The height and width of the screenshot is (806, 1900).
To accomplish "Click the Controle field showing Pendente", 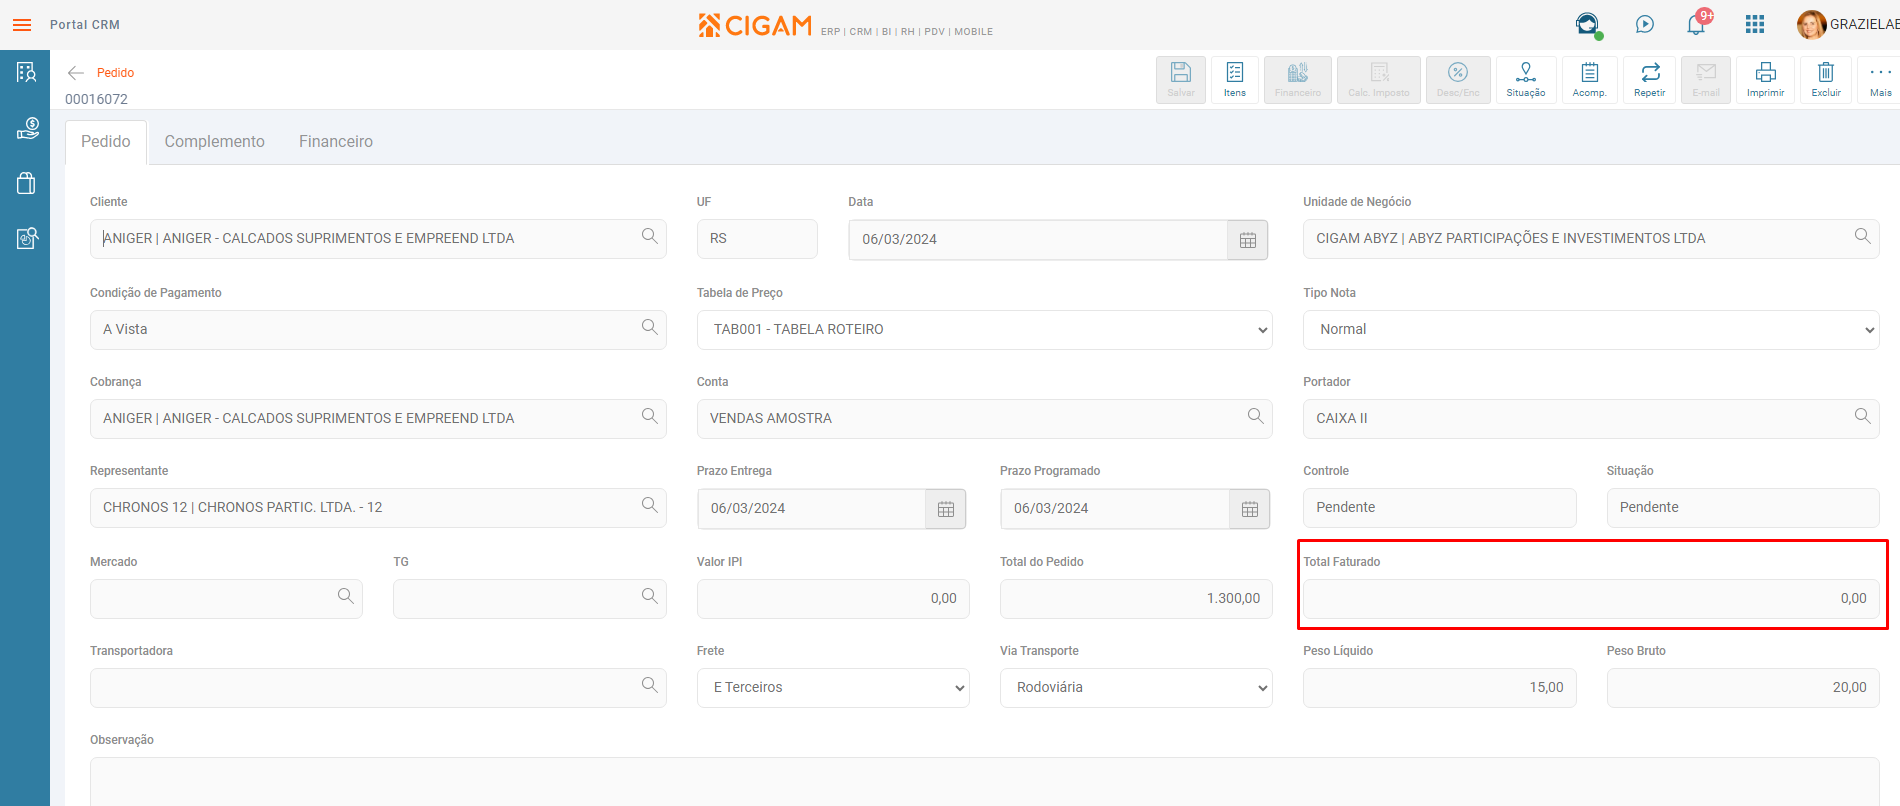I will tap(1440, 508).
